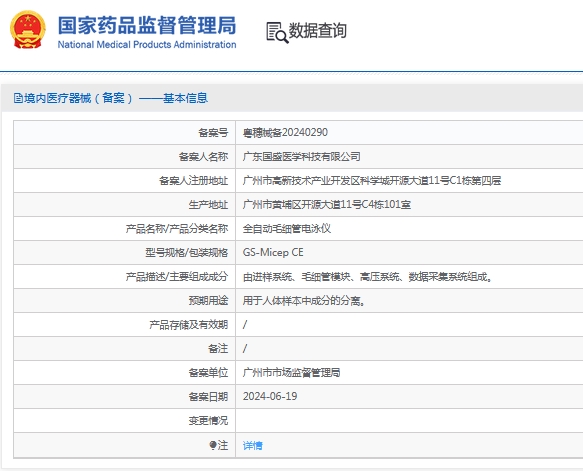The height and width of the screenshot is (471, 583).
Task: Click the national emblem logo
Action: [28, 30]
